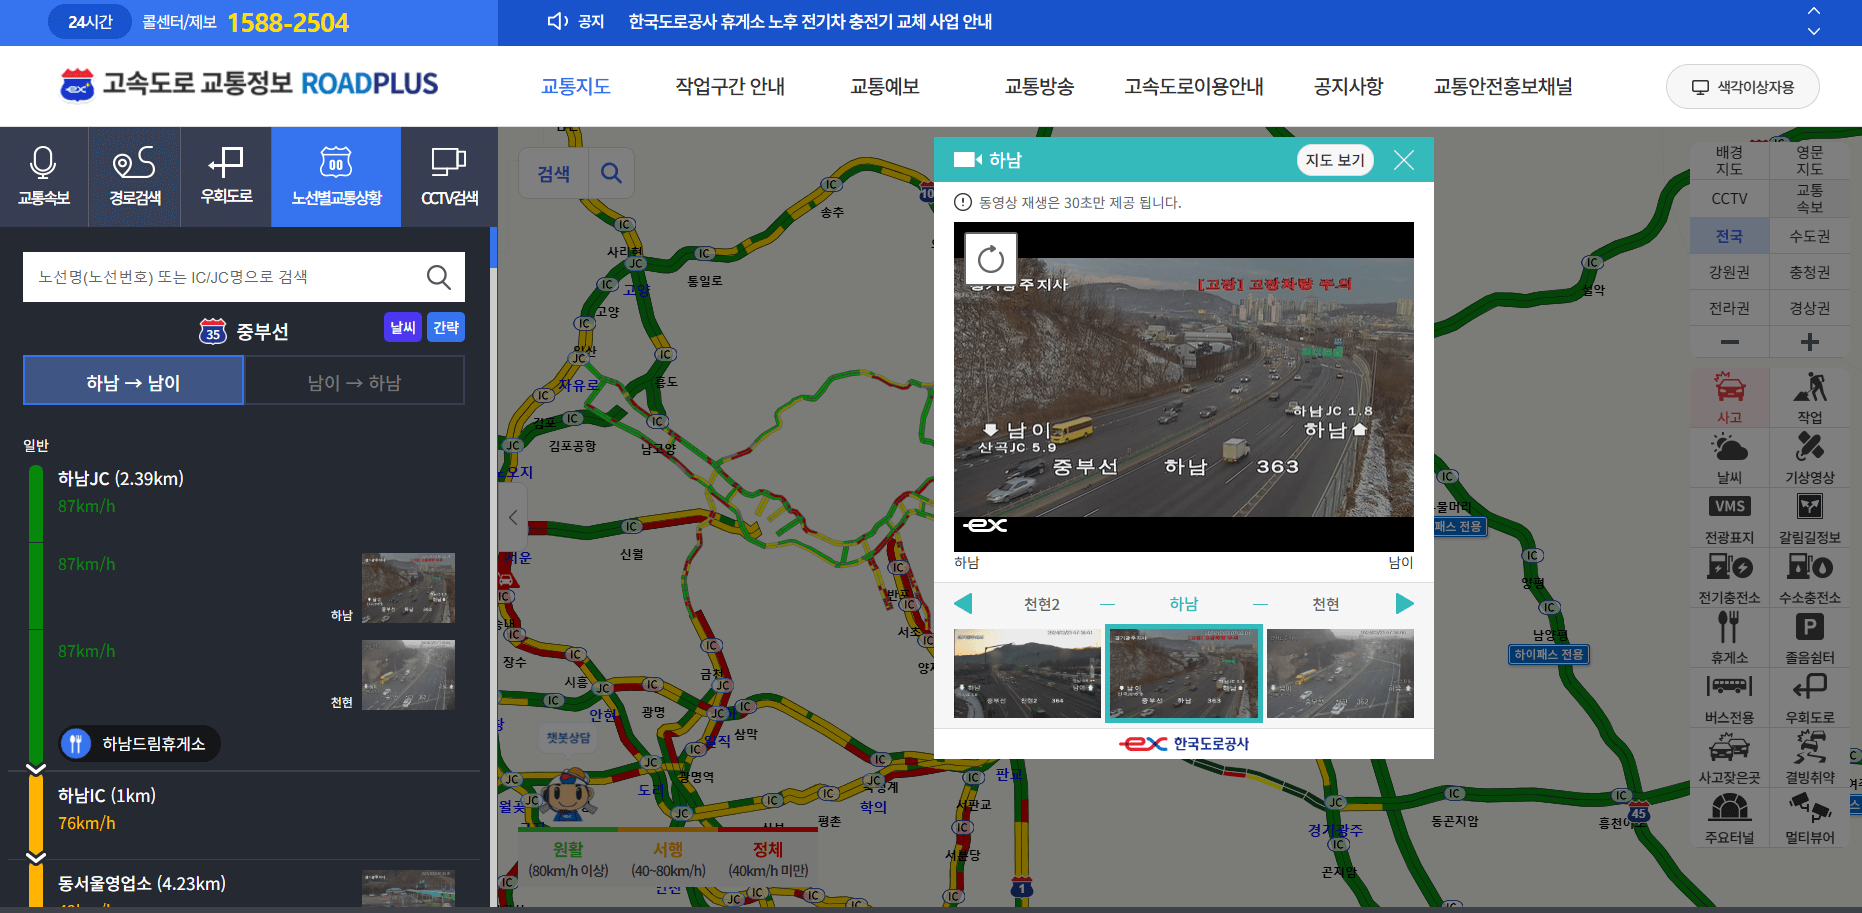
Task: Toggle the 전기충전소 EV charger layer
Action: click(1729, 577)
